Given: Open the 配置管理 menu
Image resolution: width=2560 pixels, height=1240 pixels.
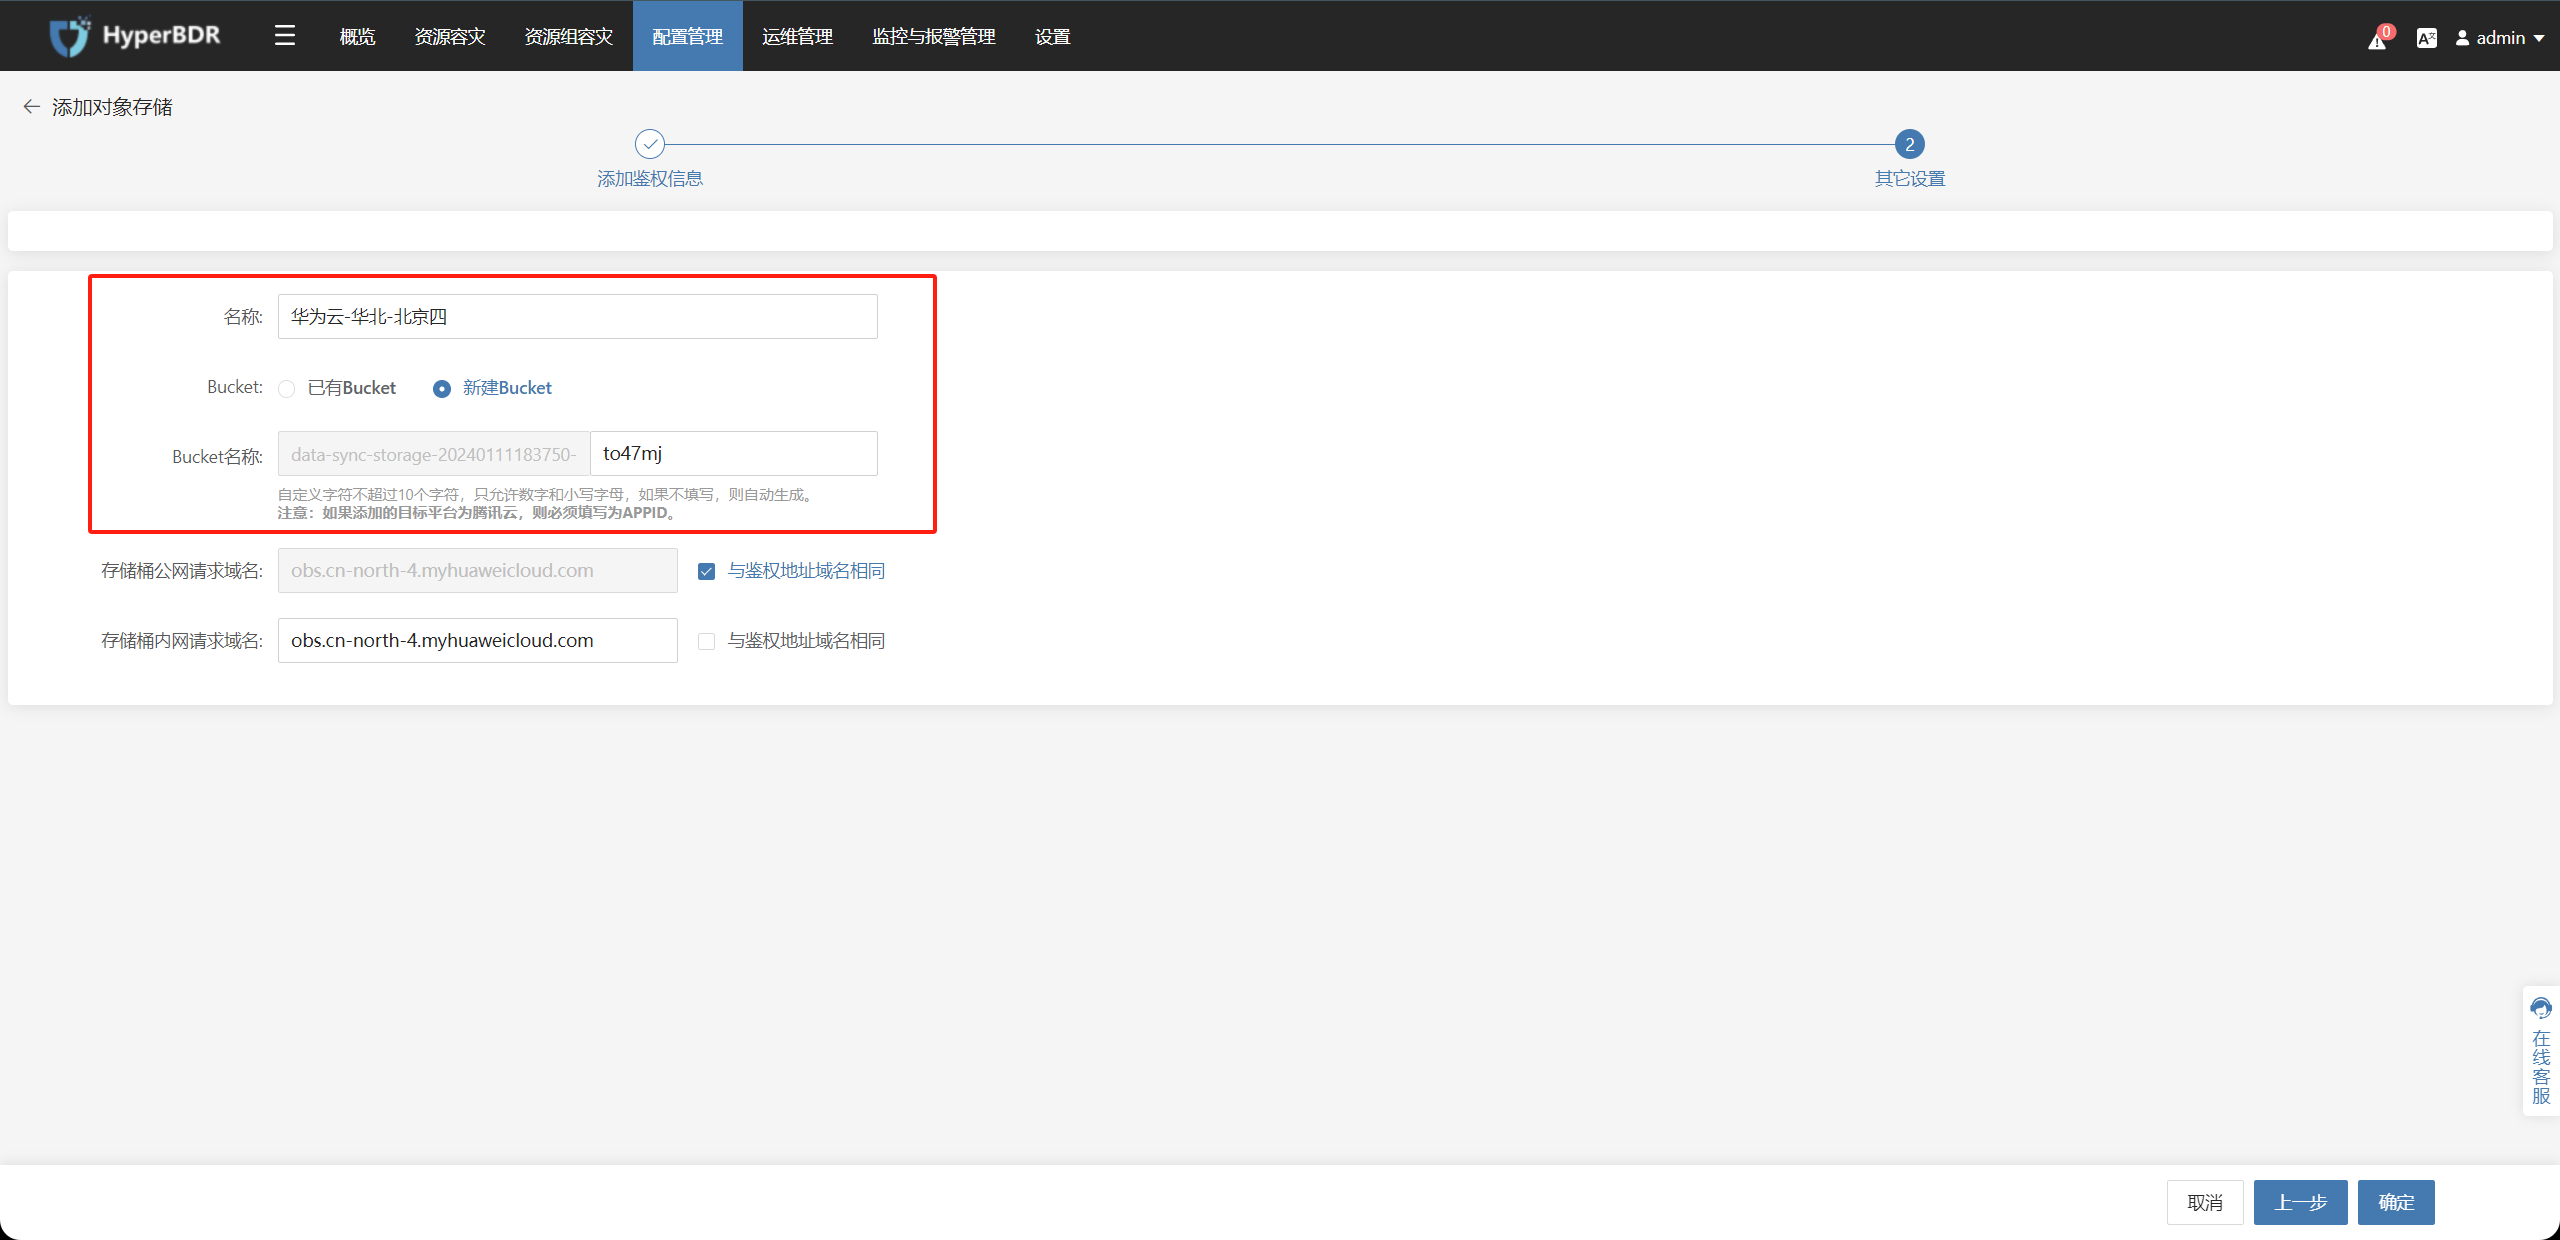Looking at the screenshot, I should 688,36.
